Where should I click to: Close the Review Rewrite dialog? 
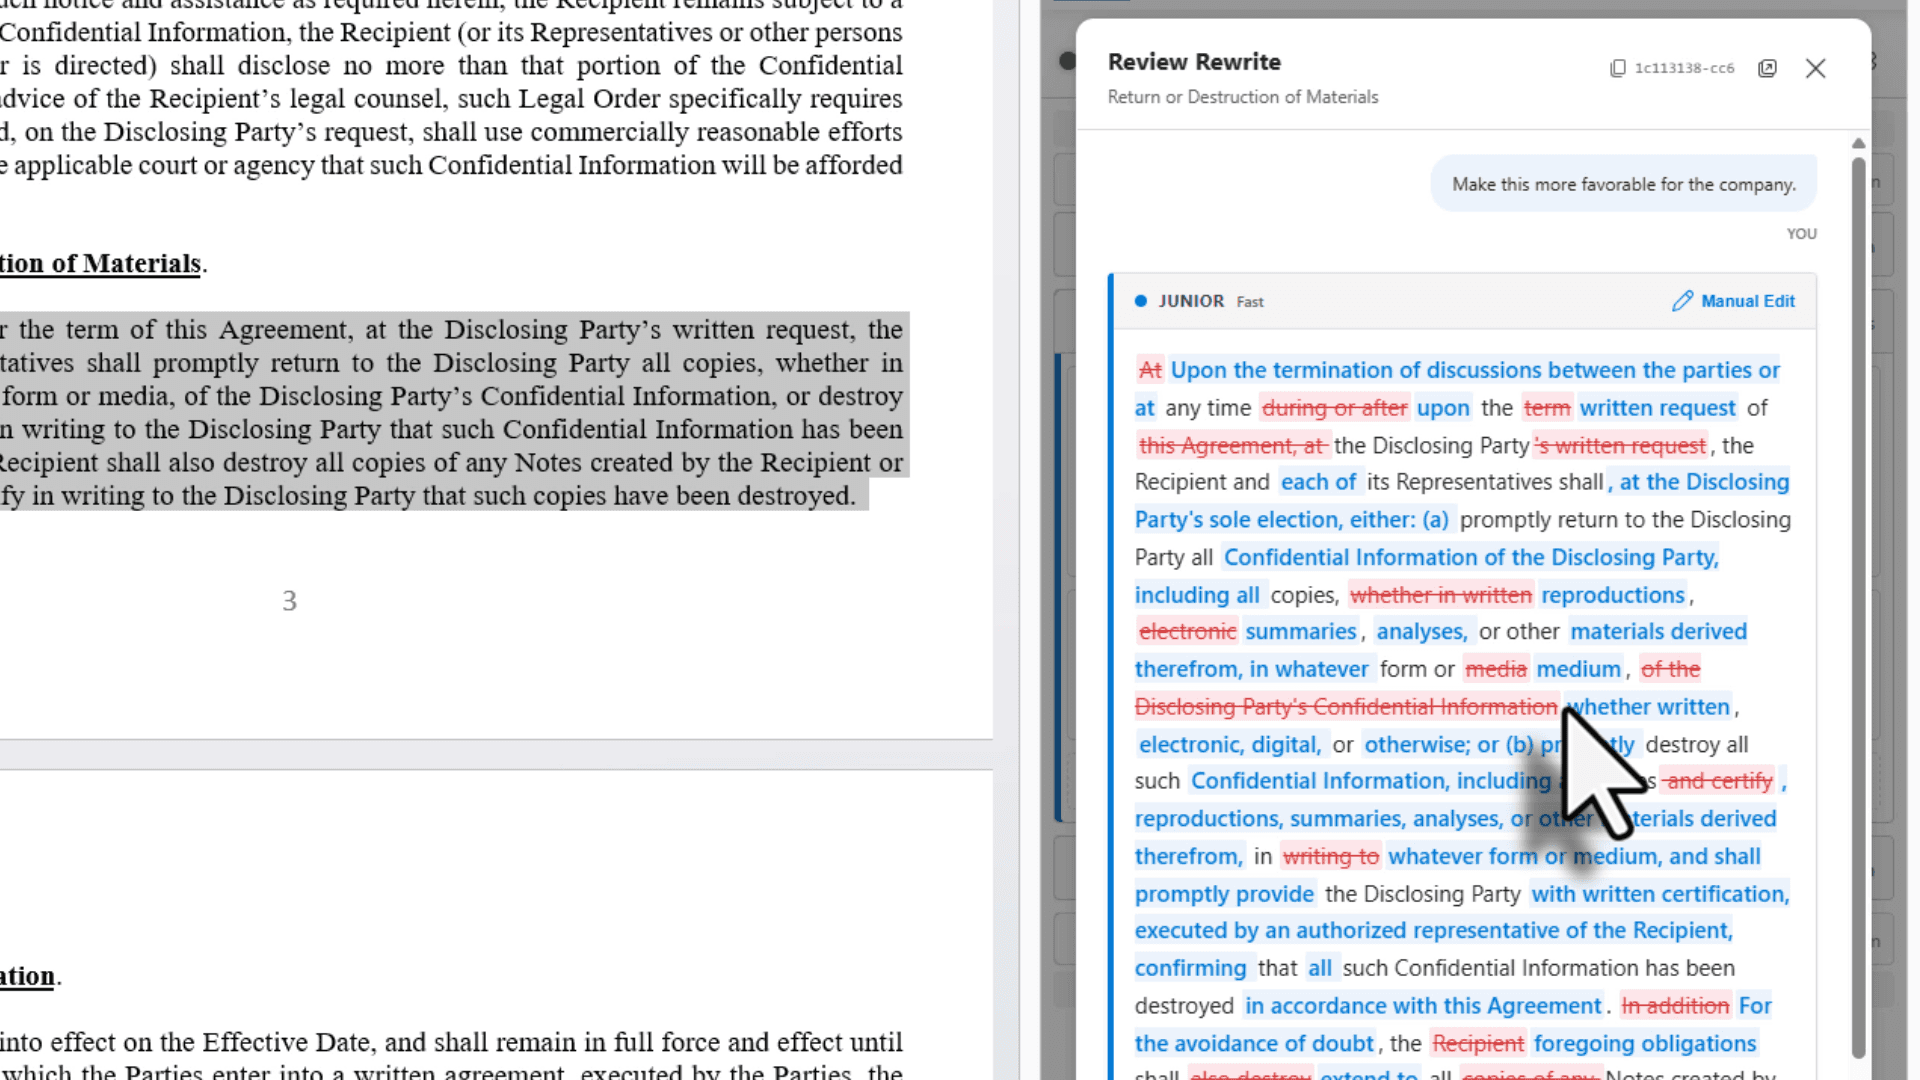point(1815,68)
